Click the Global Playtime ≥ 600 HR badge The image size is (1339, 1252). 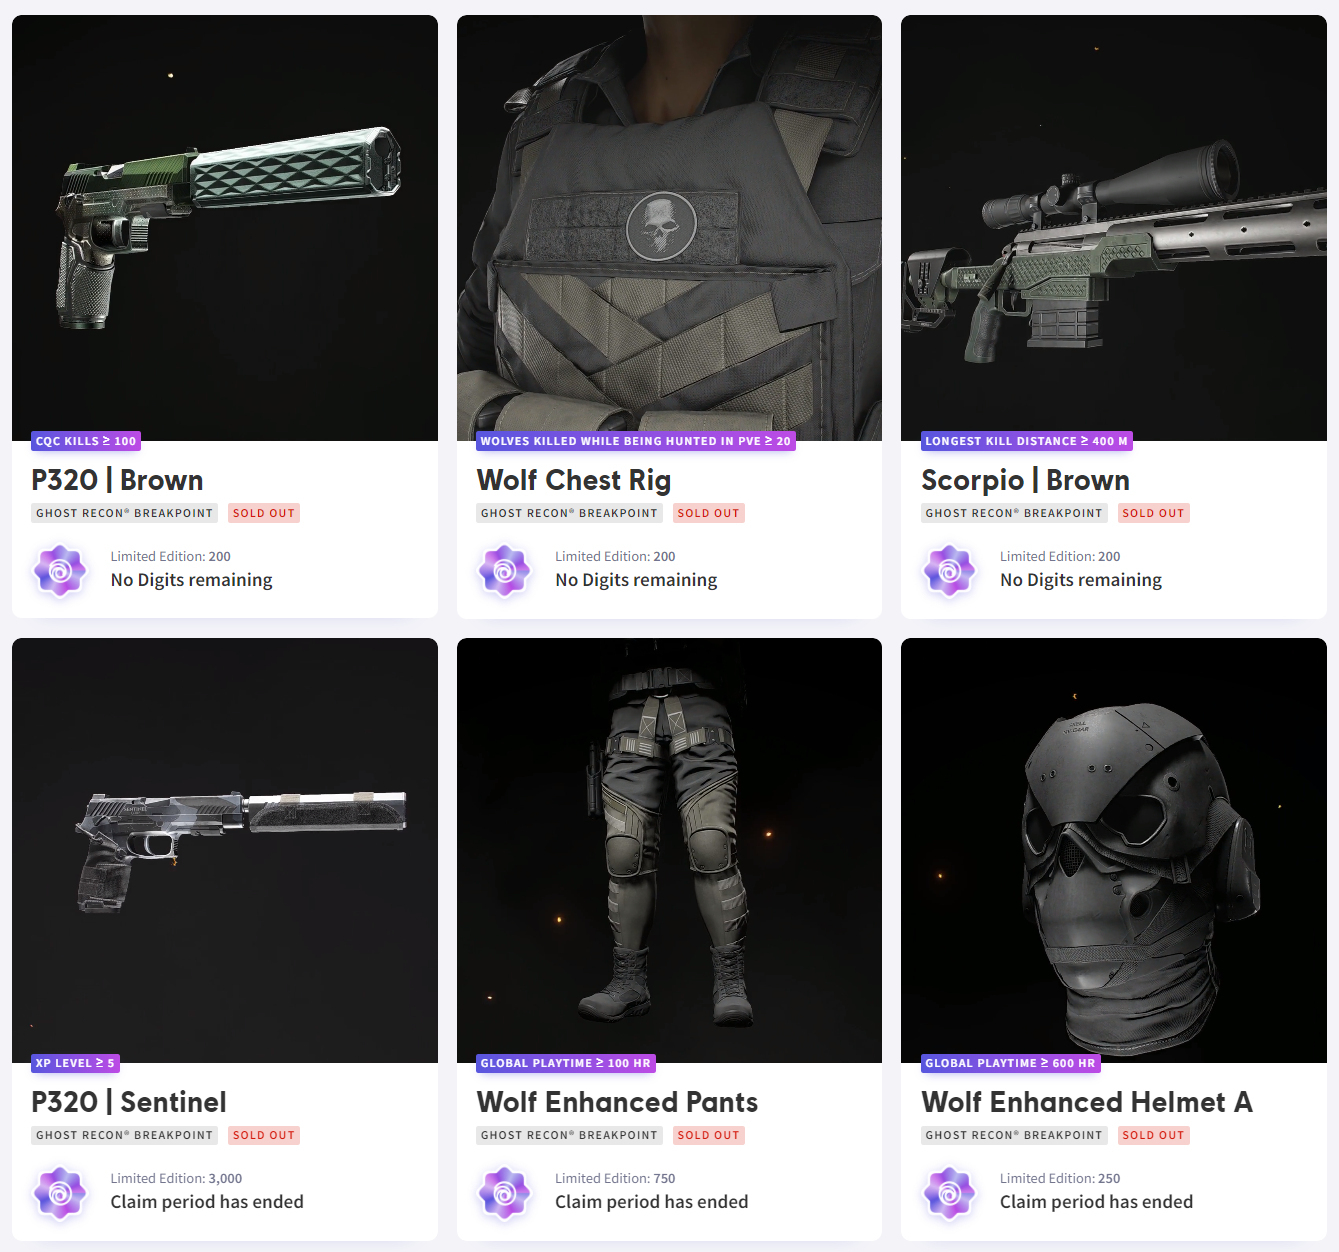pyautogui.click(x=1010, y=1063)
